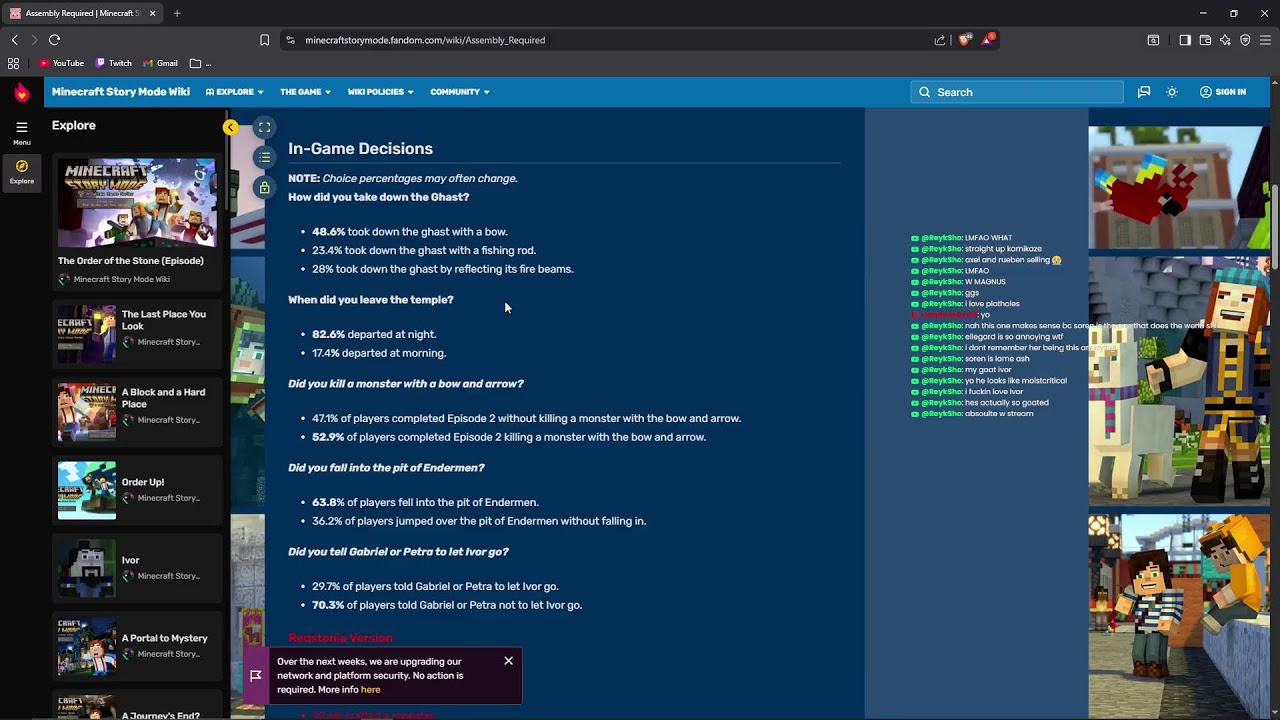This screenshot has height=720, width=1280.
Task: Bookmark this page with the bookmark icon
Action: click(264, 40)
